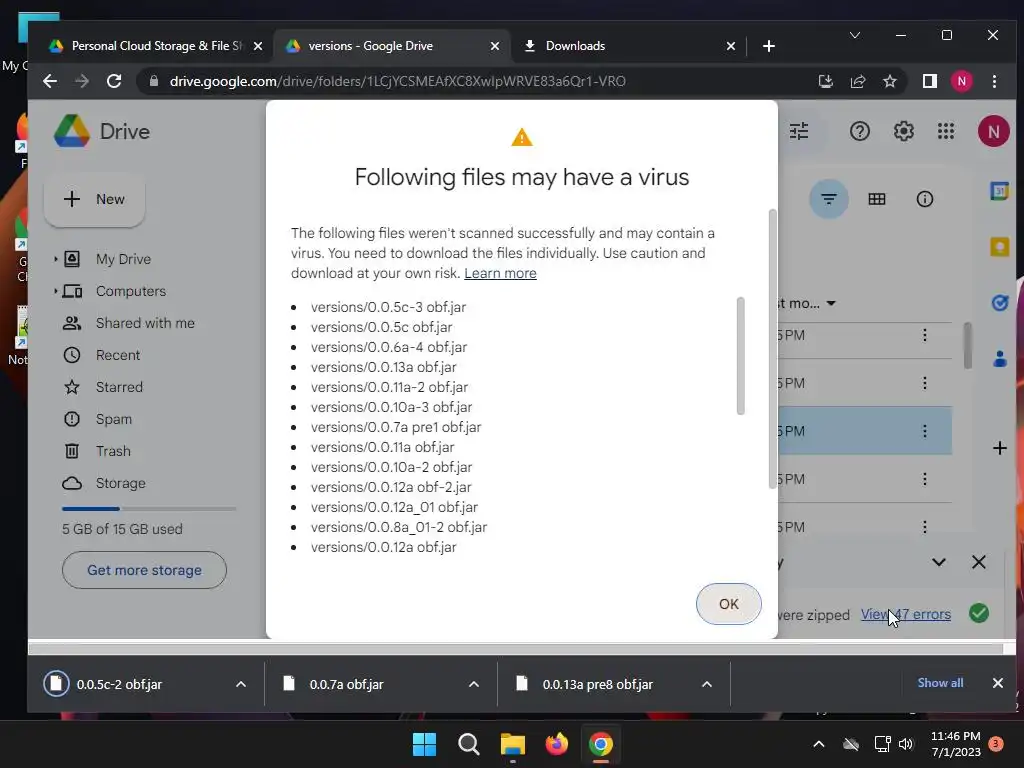This screenshot has height=768, width=1024.
Task: Open options for 0.0.7a obf.jar download
Action: pos(474,684)
